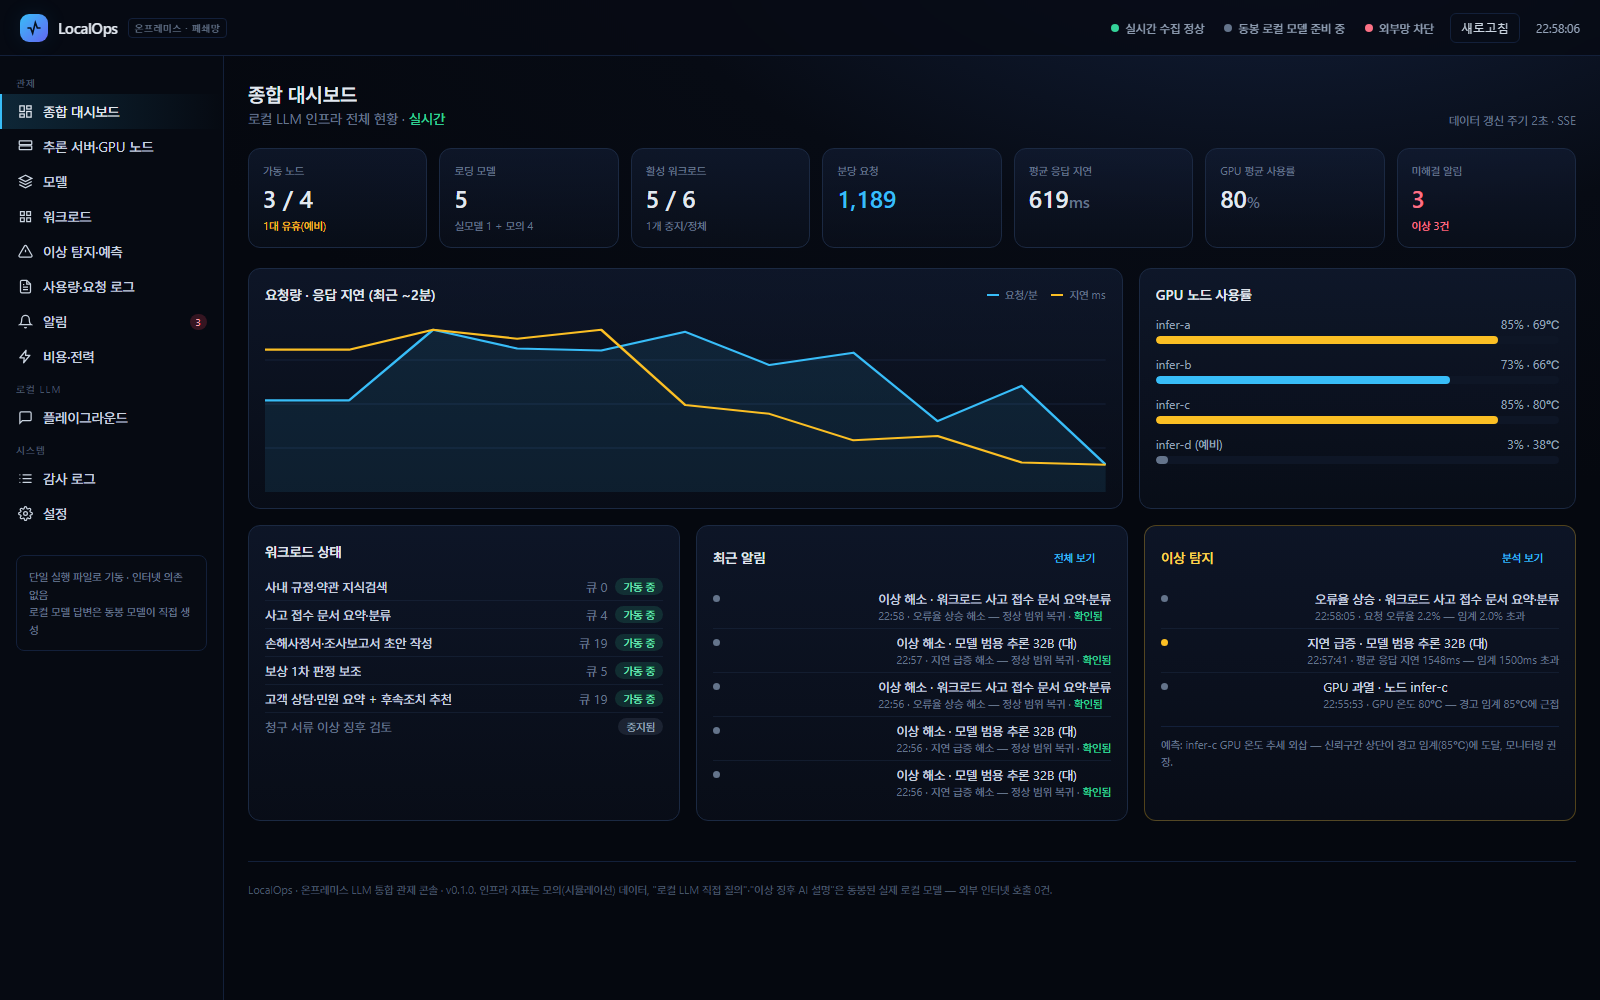Image resolution: width=1600 pixels, height=1000 pixels.
Task: Open the 알림 bell icon
Action: (26, 321)
